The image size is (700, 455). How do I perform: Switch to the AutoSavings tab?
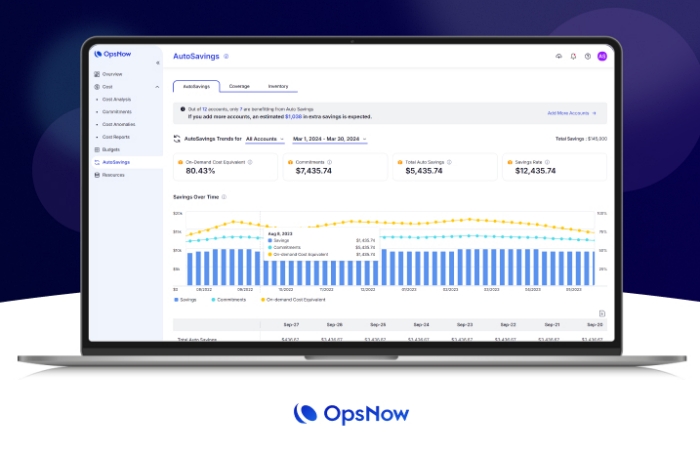coord(196,86)
